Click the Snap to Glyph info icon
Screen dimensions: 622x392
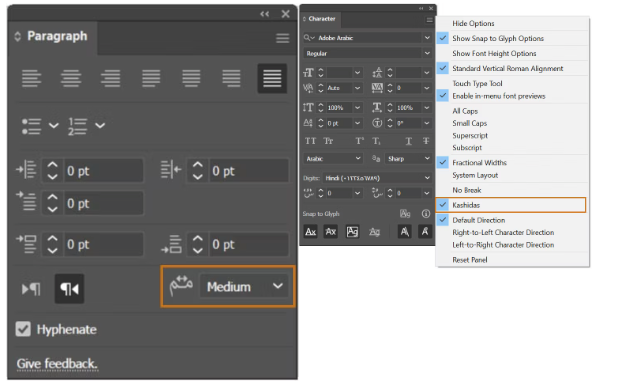426,214
